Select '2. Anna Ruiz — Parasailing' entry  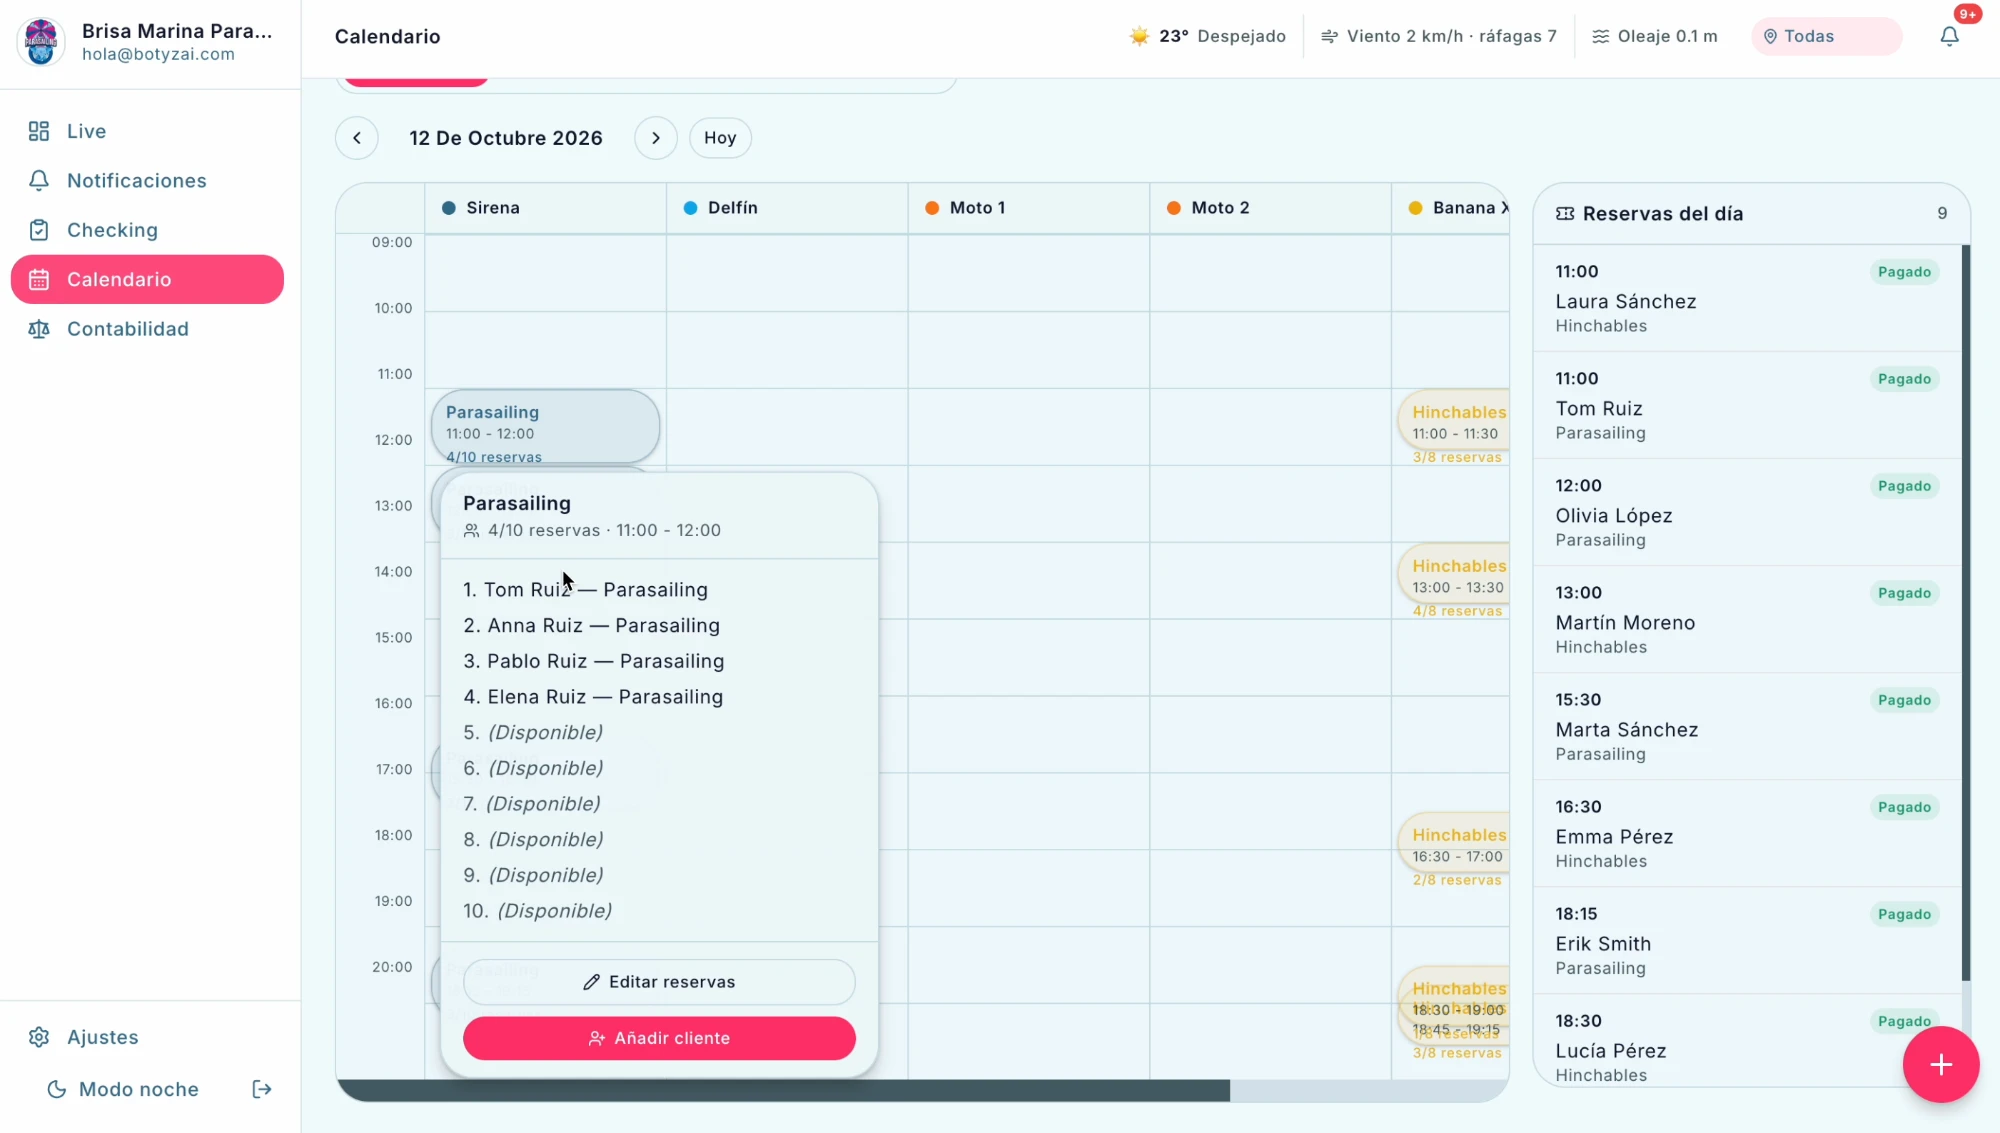(591, 626)
